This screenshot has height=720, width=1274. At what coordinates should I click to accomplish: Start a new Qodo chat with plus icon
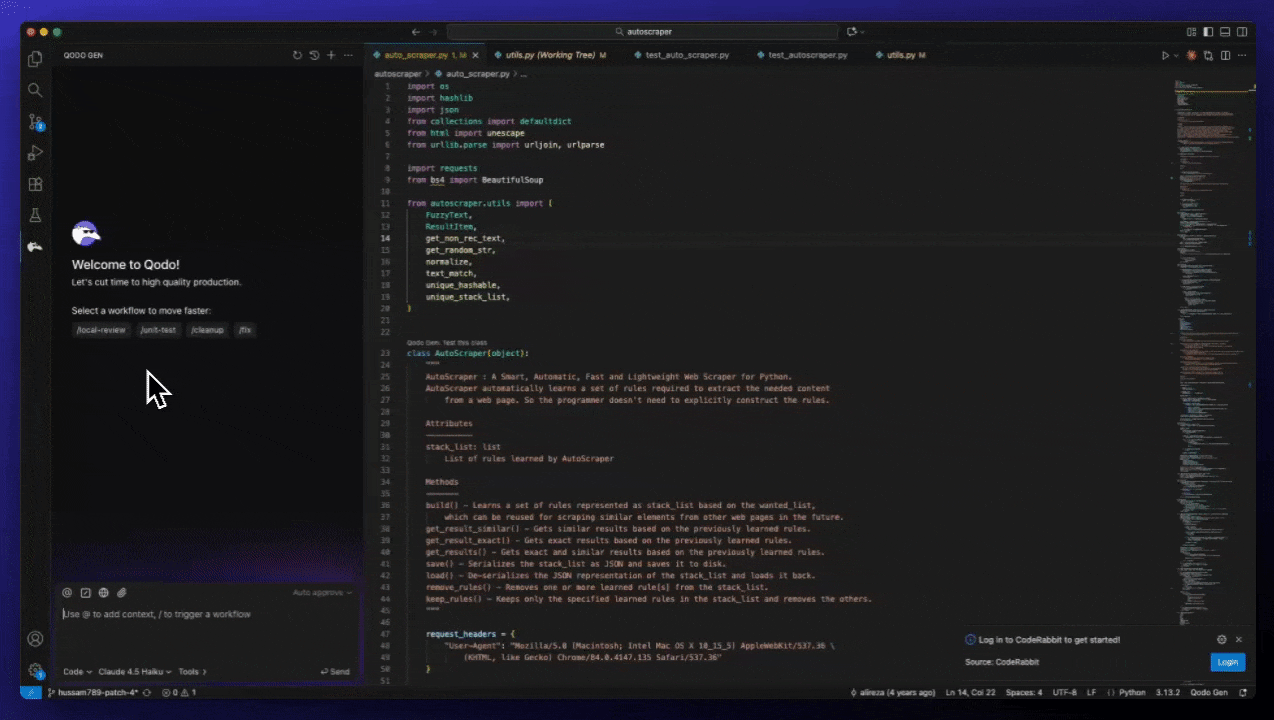click(x=331, y=55)
